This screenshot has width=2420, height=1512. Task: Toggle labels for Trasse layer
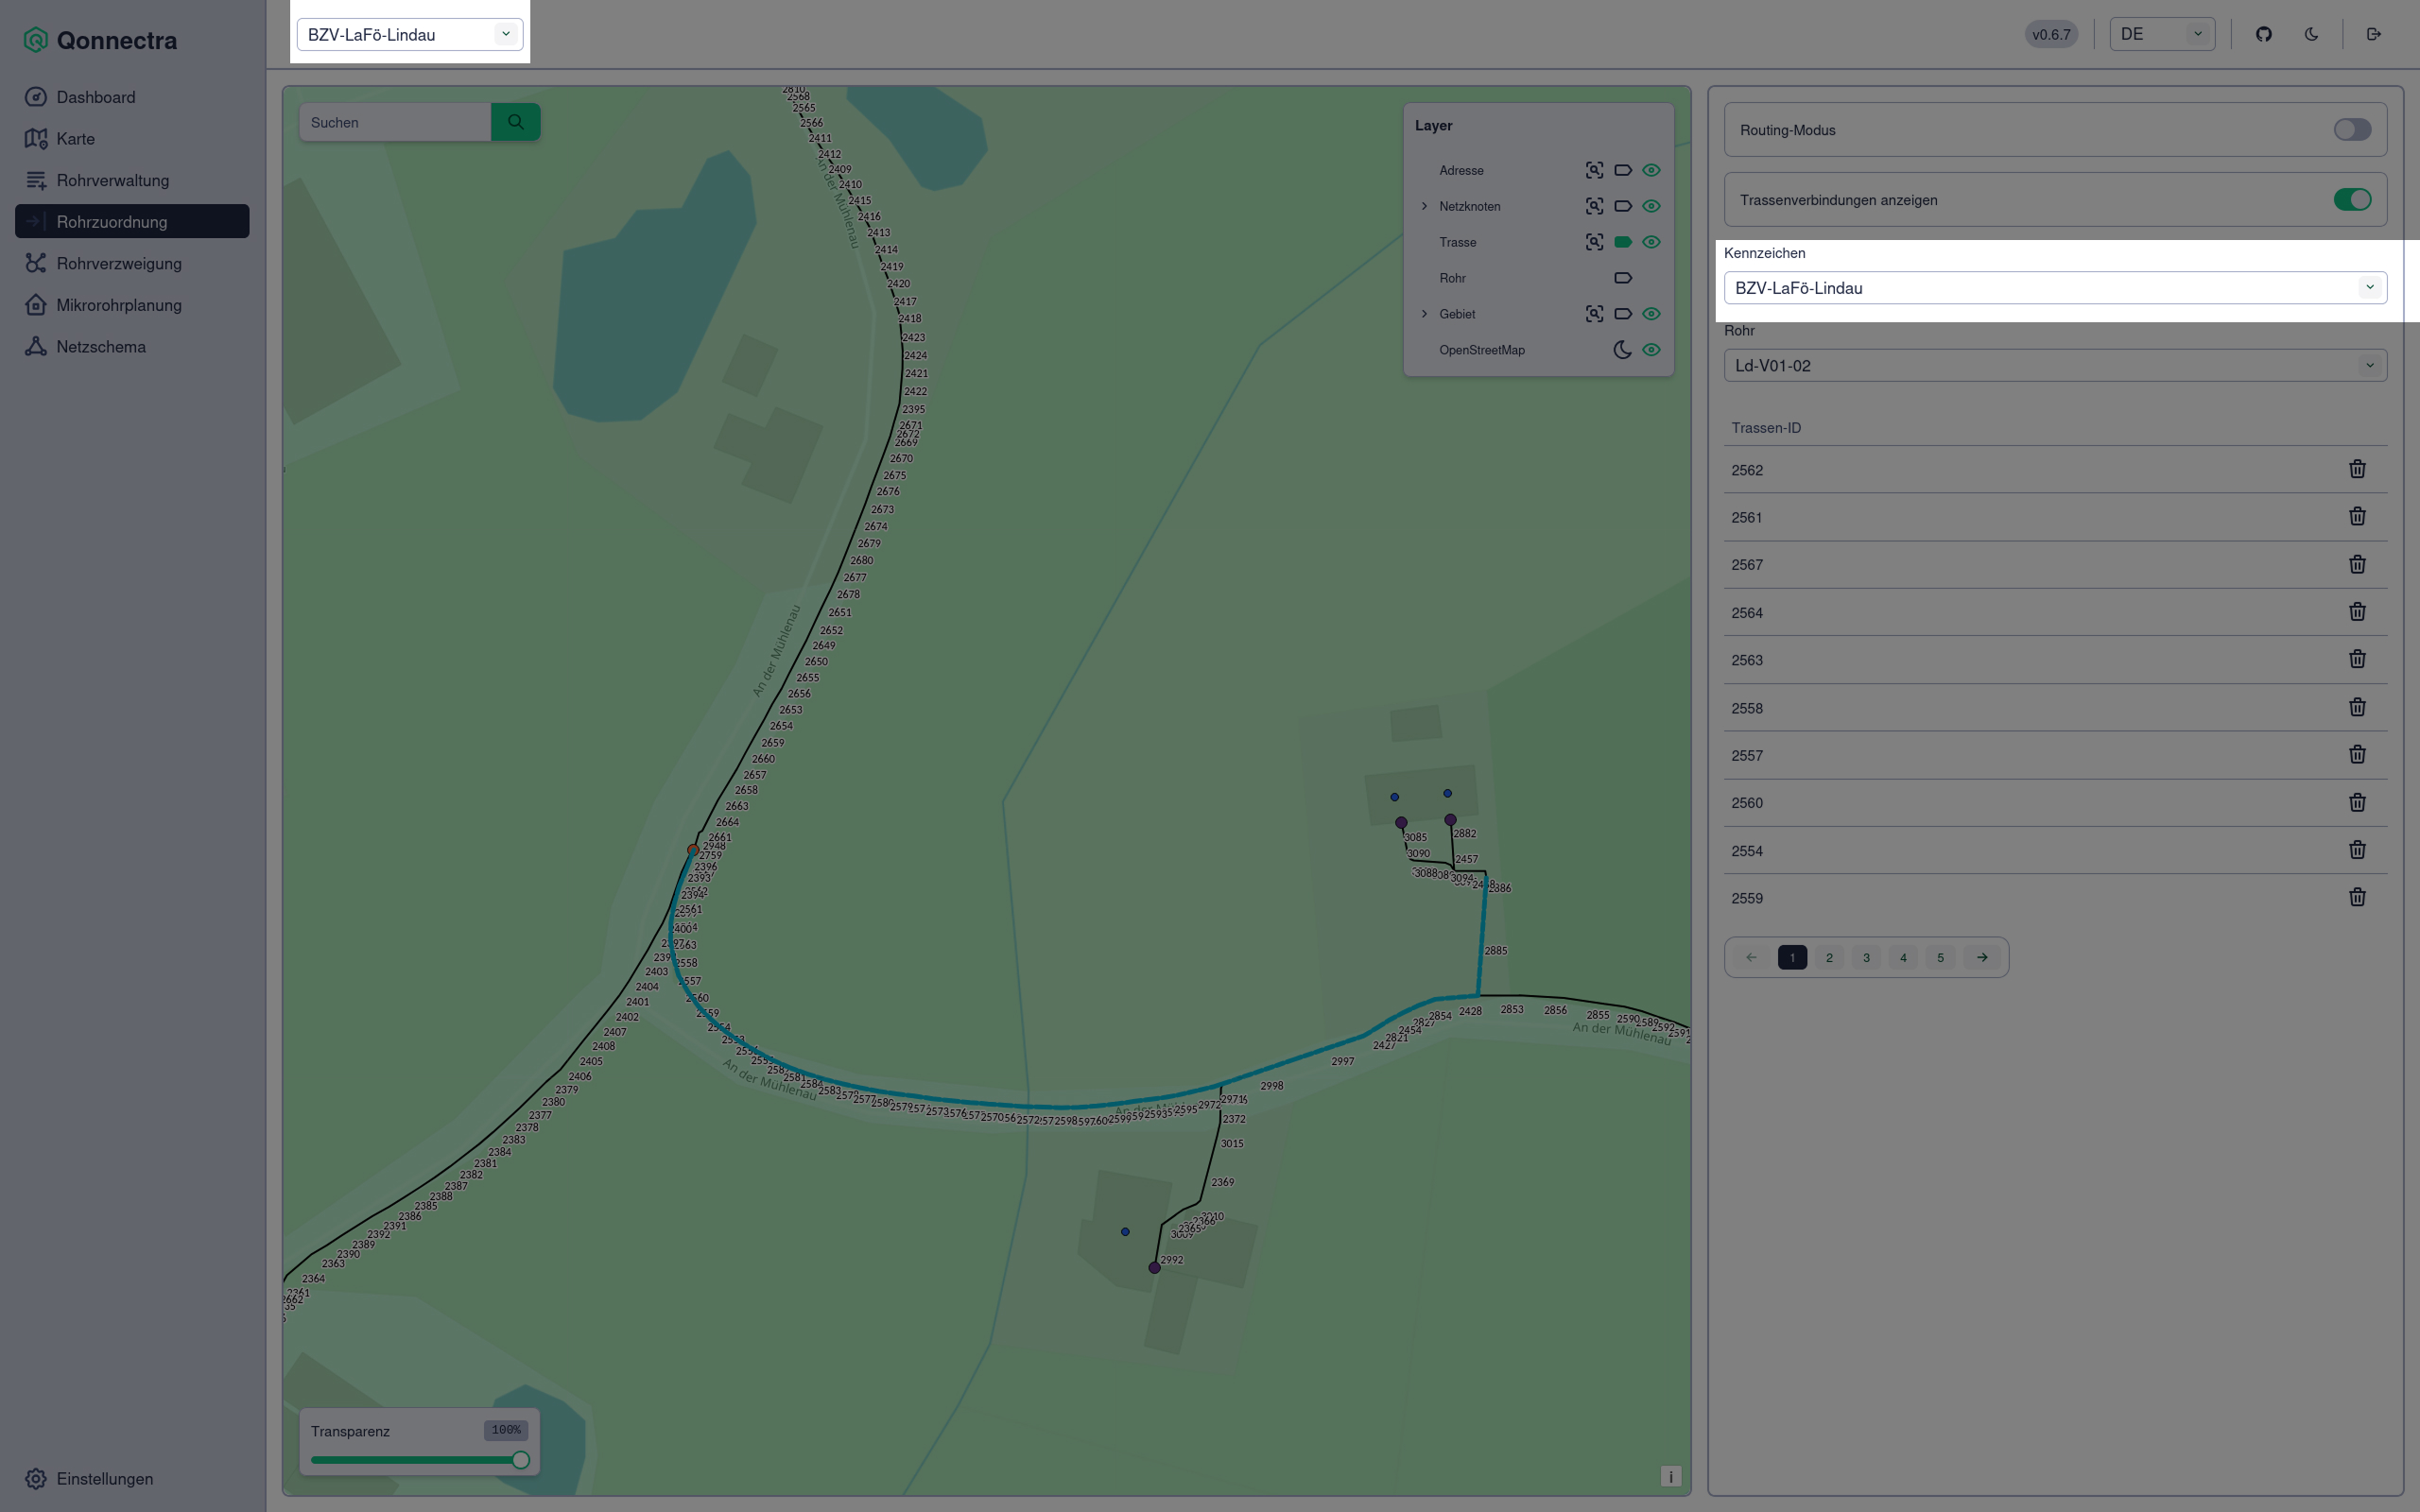click(x=1622, y=242)
